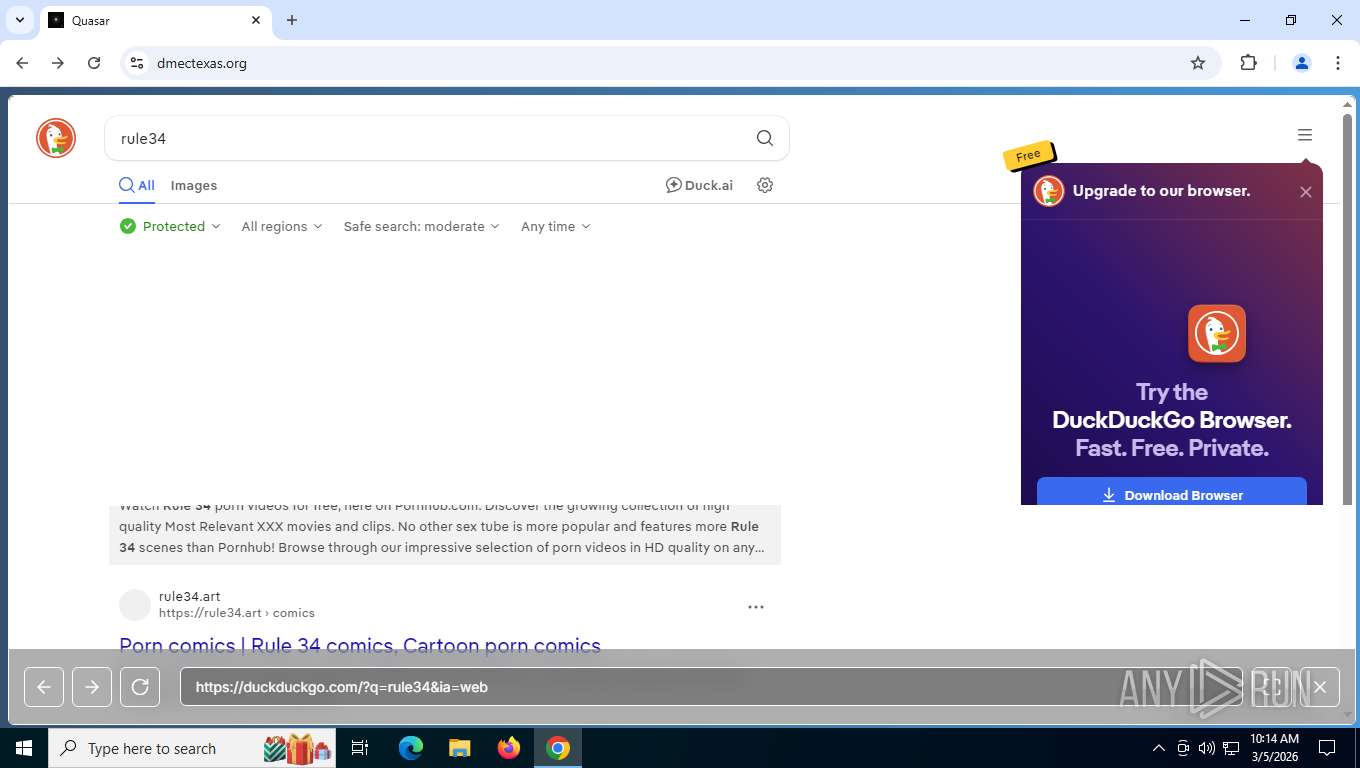Open a new Chrome tab
The image size is (1360, 768).
point(292,20)
